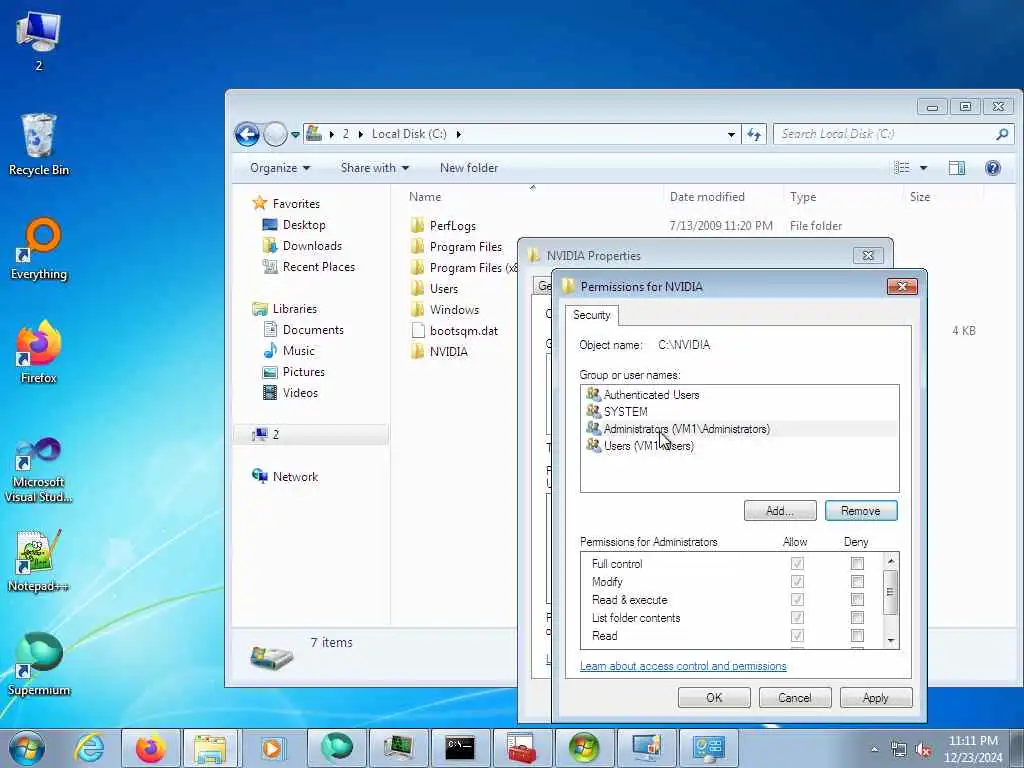Click New folder in Explorer toolbar

pyautogui.click(x=469, y=168)
